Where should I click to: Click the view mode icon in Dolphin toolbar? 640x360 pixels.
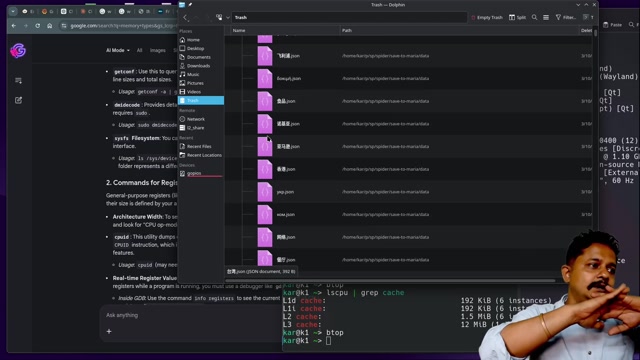tap(219, 18)
